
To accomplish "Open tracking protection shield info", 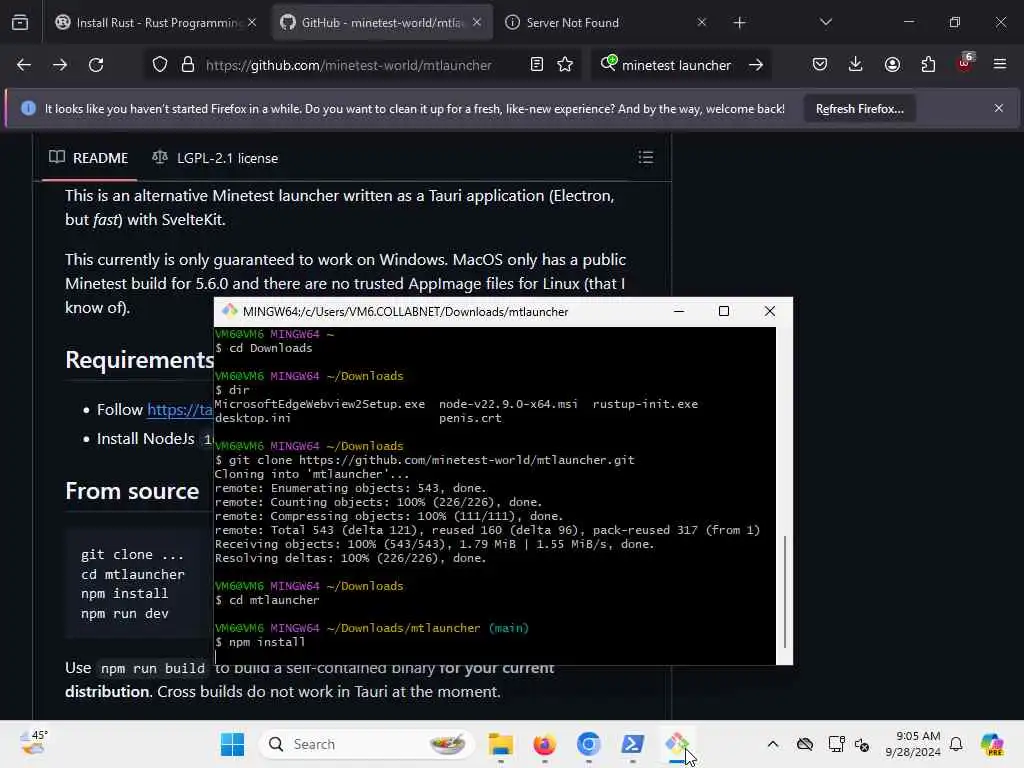I will [160, 65].
